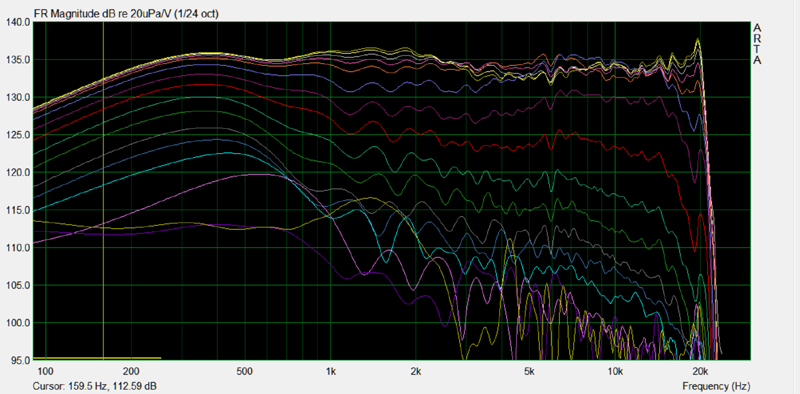Click the yellow vertical cursor line

pyautogui.click(x=104, y=191)
